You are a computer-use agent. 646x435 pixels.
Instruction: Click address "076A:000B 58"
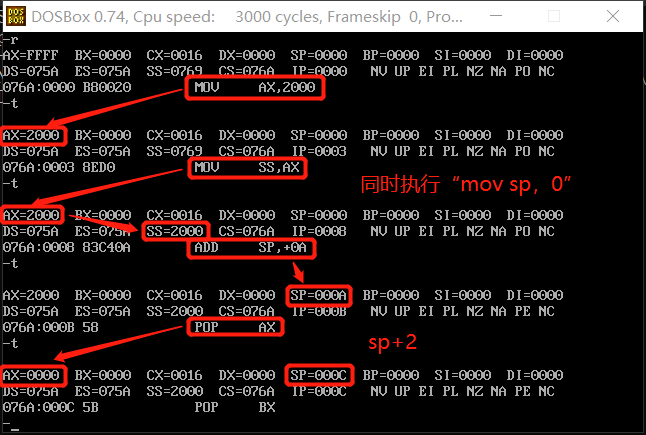pos(50,327)
